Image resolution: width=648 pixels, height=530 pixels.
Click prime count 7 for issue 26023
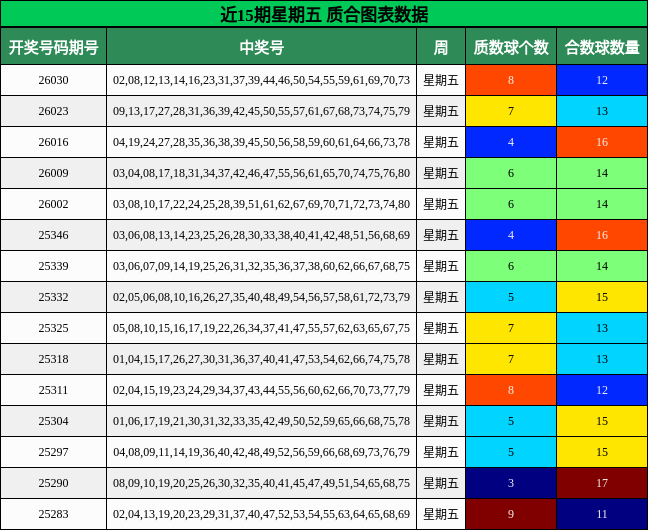point(511,111)
